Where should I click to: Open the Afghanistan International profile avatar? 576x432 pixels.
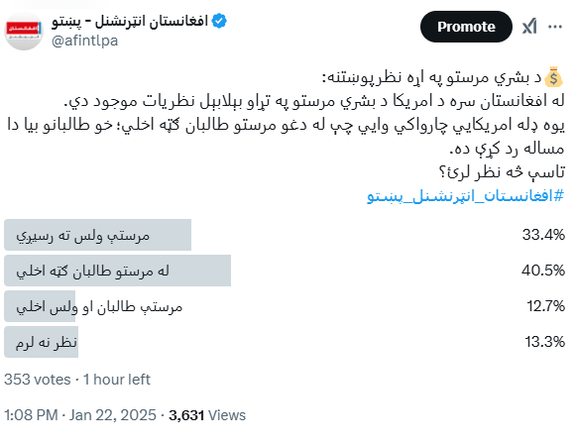click(x=24, y=31)
